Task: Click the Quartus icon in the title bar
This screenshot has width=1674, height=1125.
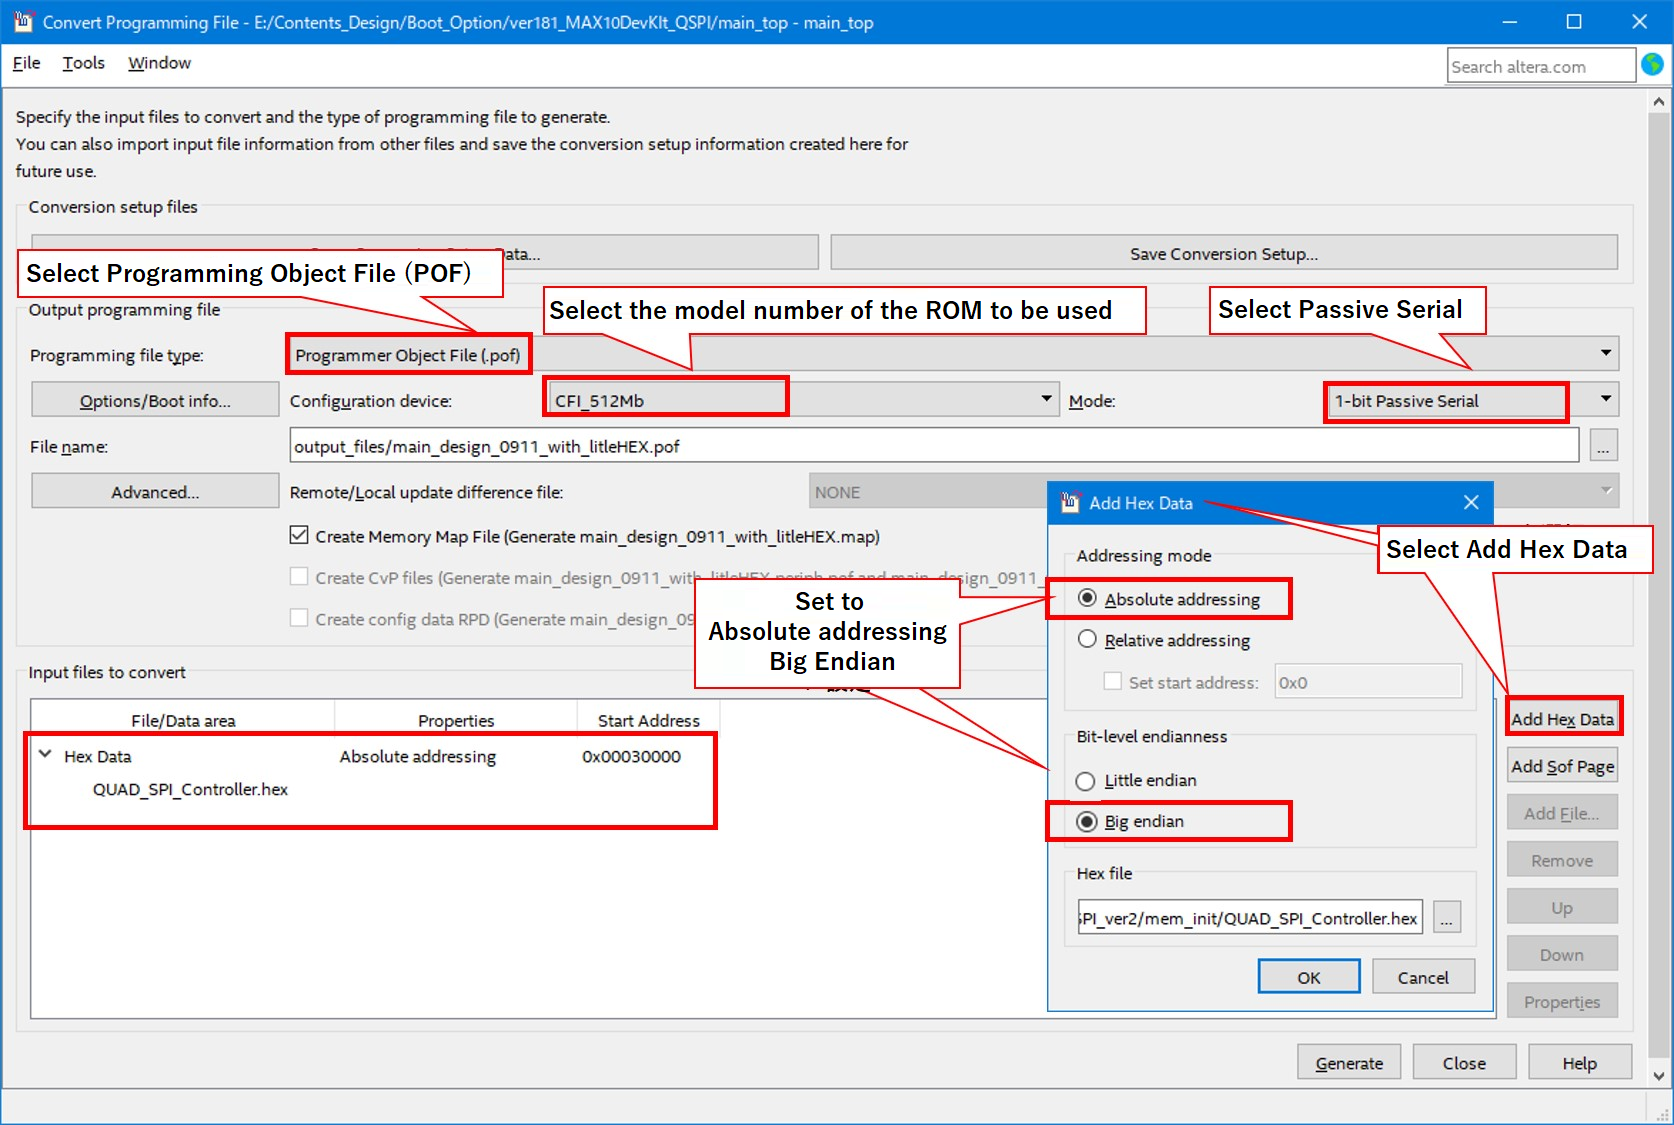Action: click(22, 21)
